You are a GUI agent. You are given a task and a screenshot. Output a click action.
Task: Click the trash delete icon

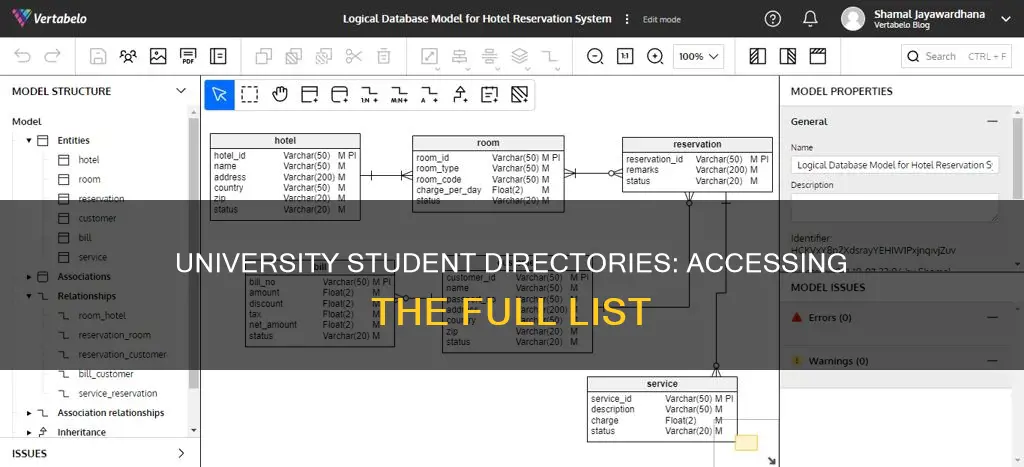click(x=384, y=56)
